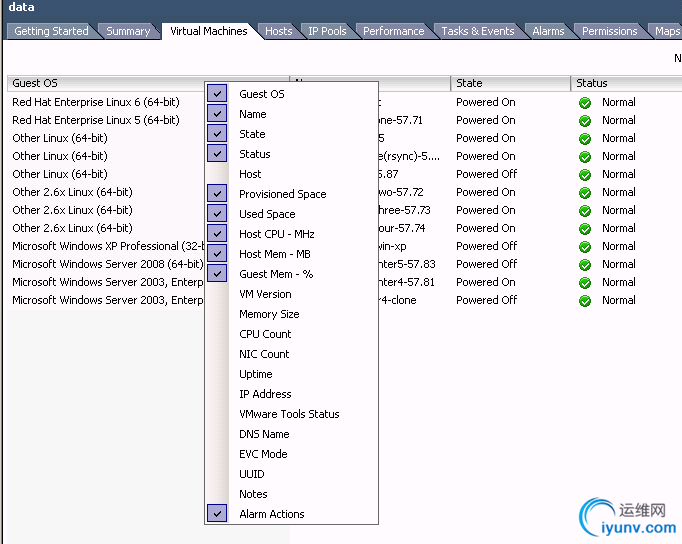Screen dimensions: 682x544
Task: Click the '4-clone' name cell
Action: pos(398,300)
